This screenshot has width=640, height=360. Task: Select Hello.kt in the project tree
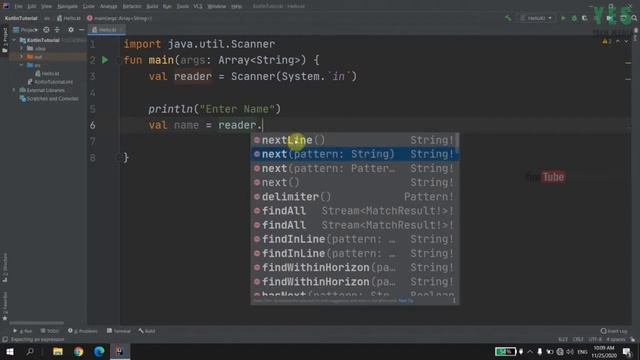pos(47,73)
